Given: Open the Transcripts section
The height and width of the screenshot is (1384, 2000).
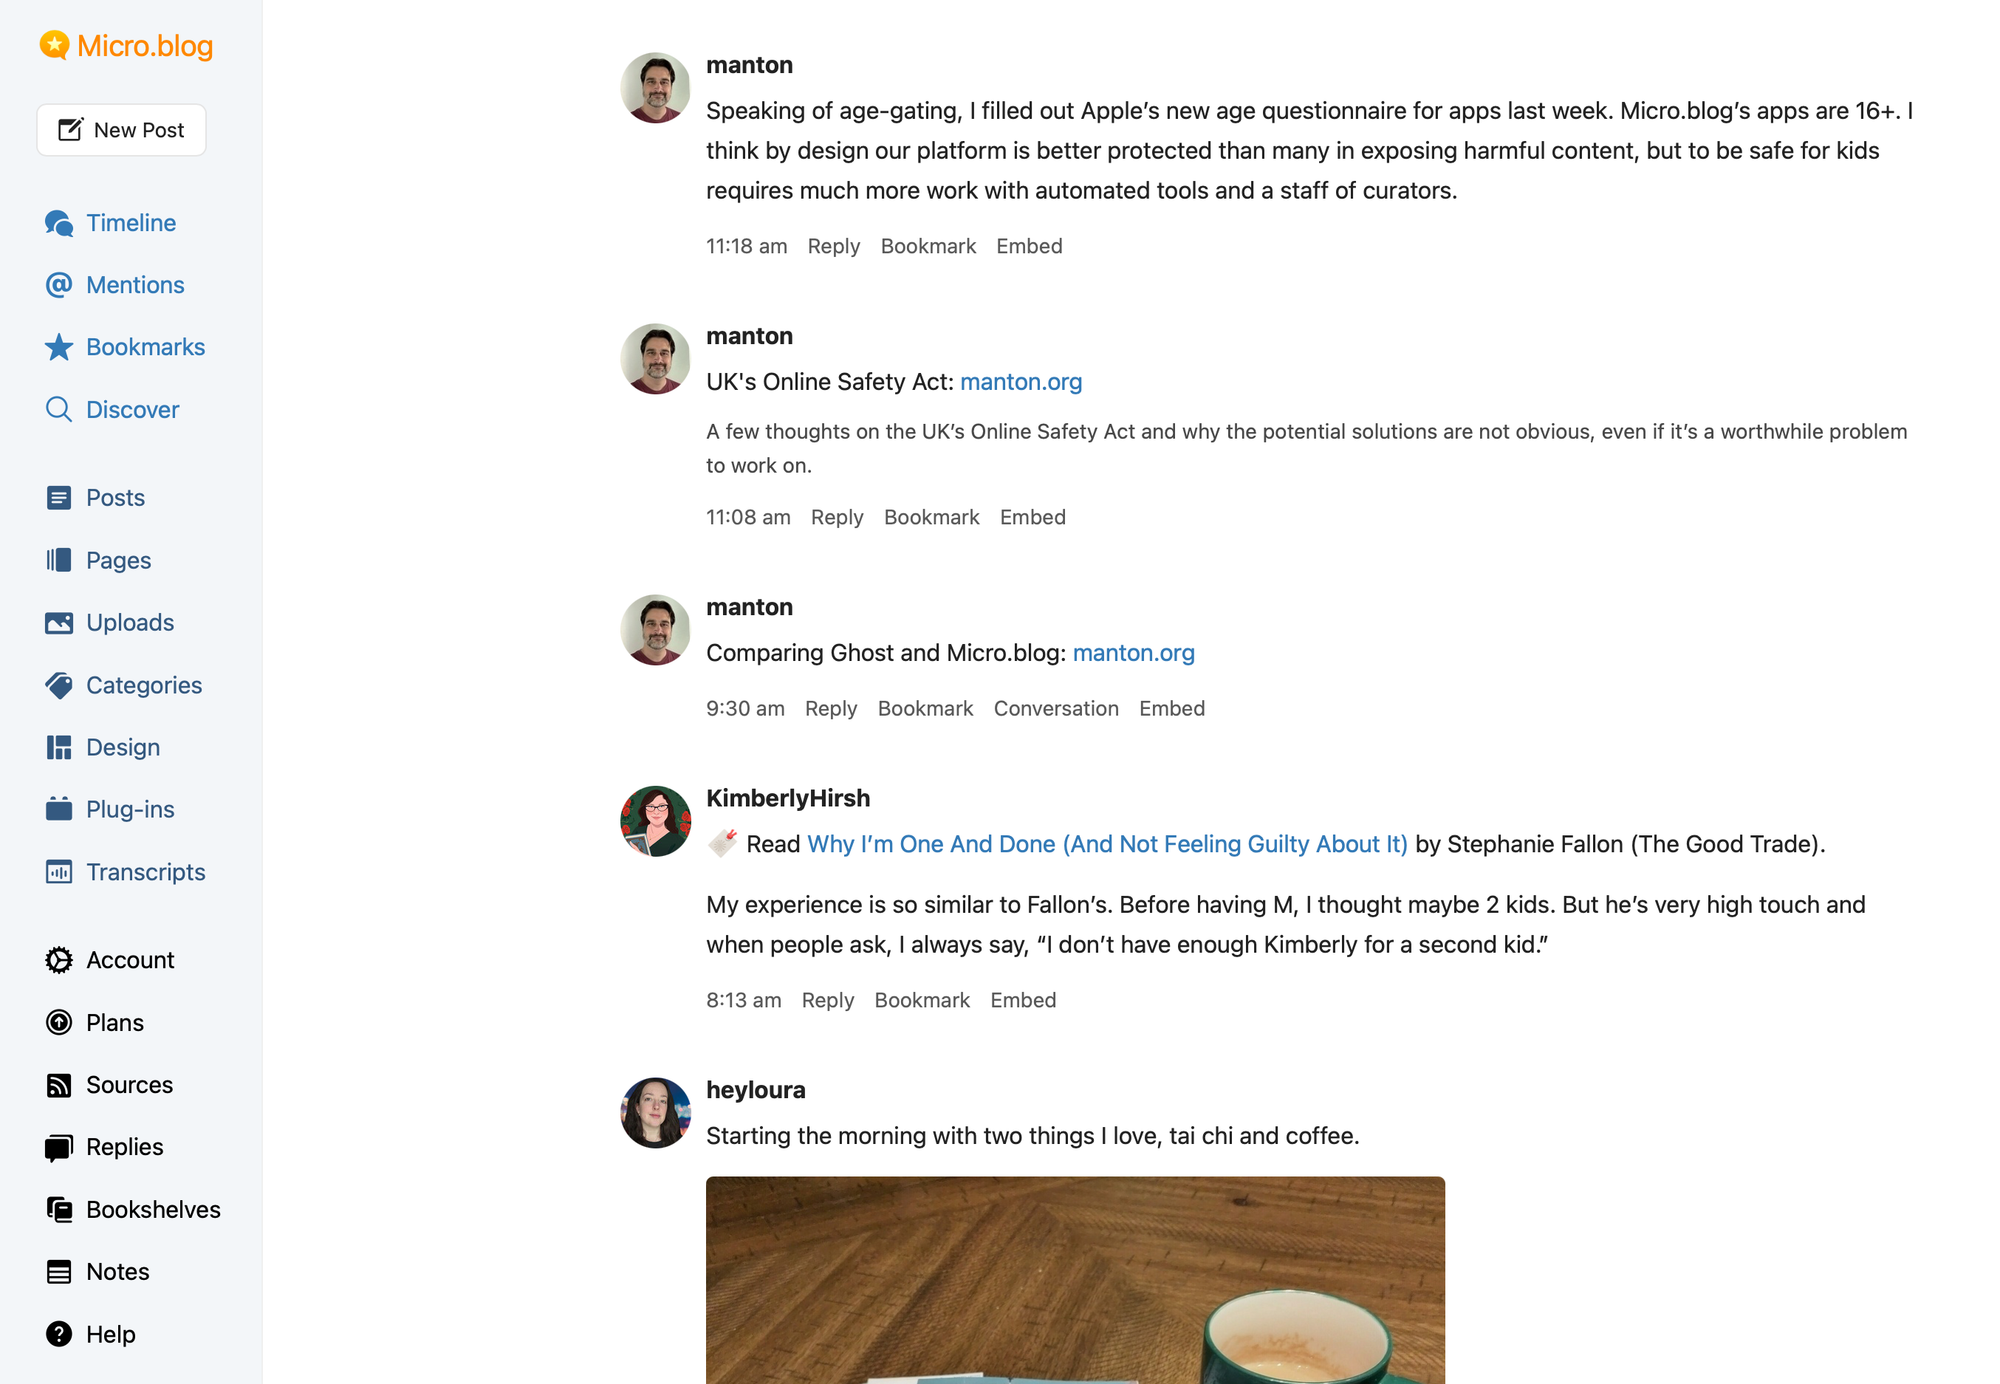Looking at the screenshot, I should click(x=146, y=871).
